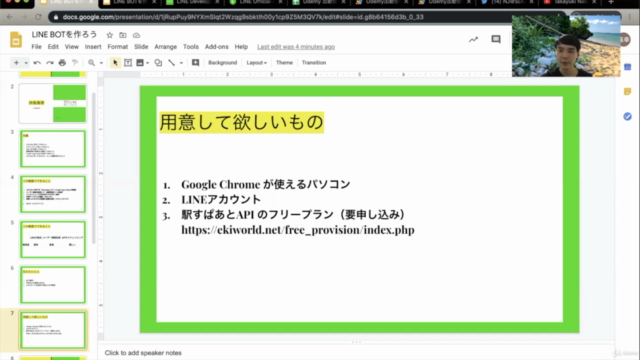Reload the browser page
This screenshot has width=640, height=360.
click(x=38, y=17)
